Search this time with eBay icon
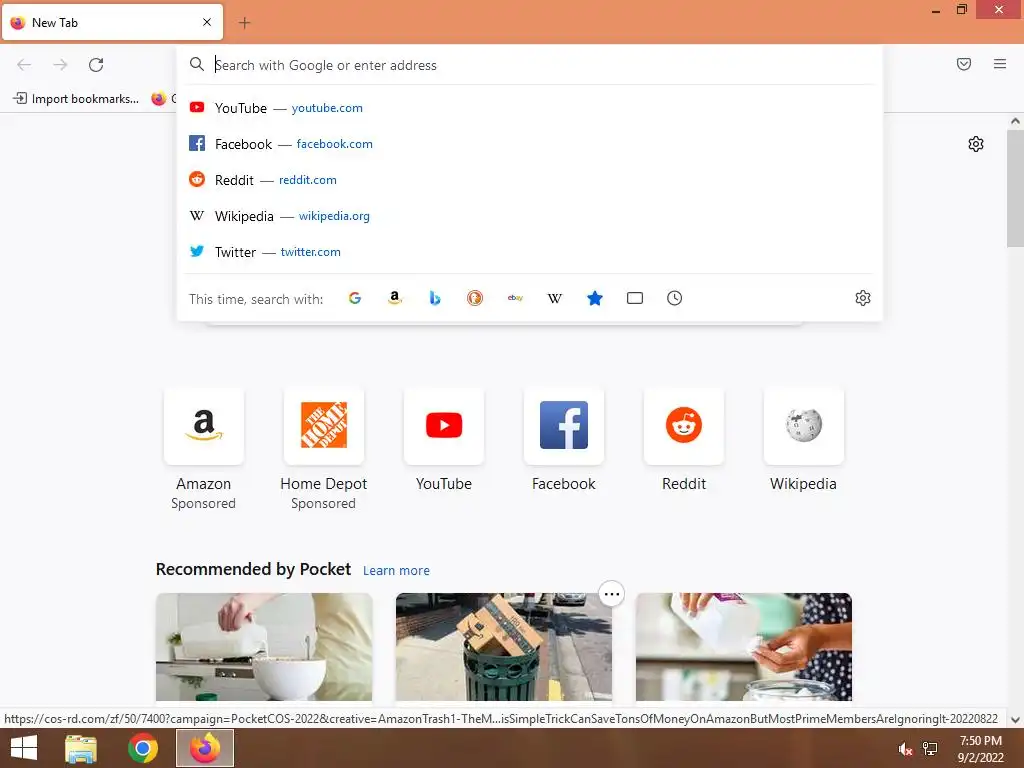 [515, 298]
